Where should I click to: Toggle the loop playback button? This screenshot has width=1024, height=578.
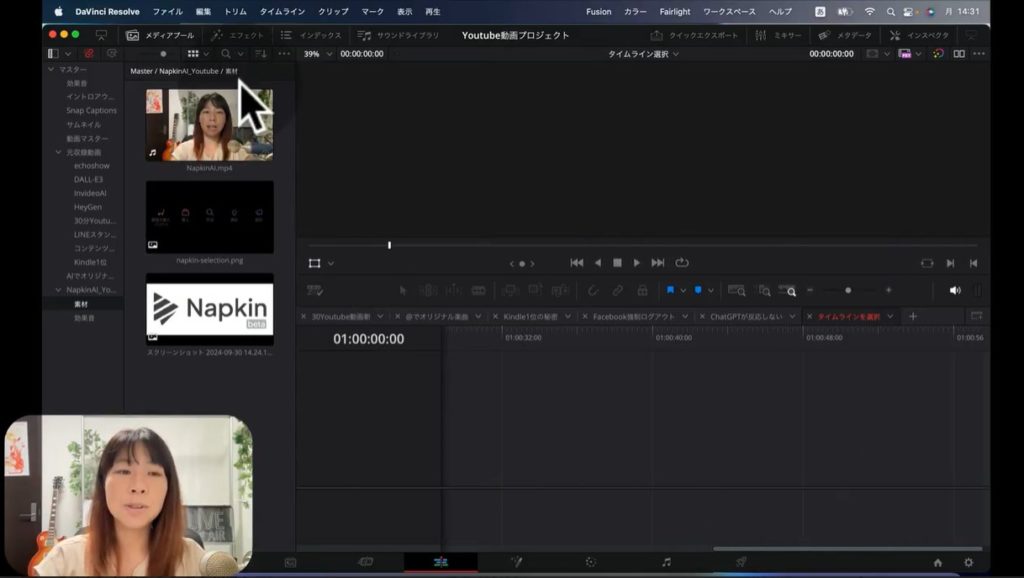coord(682,263)
